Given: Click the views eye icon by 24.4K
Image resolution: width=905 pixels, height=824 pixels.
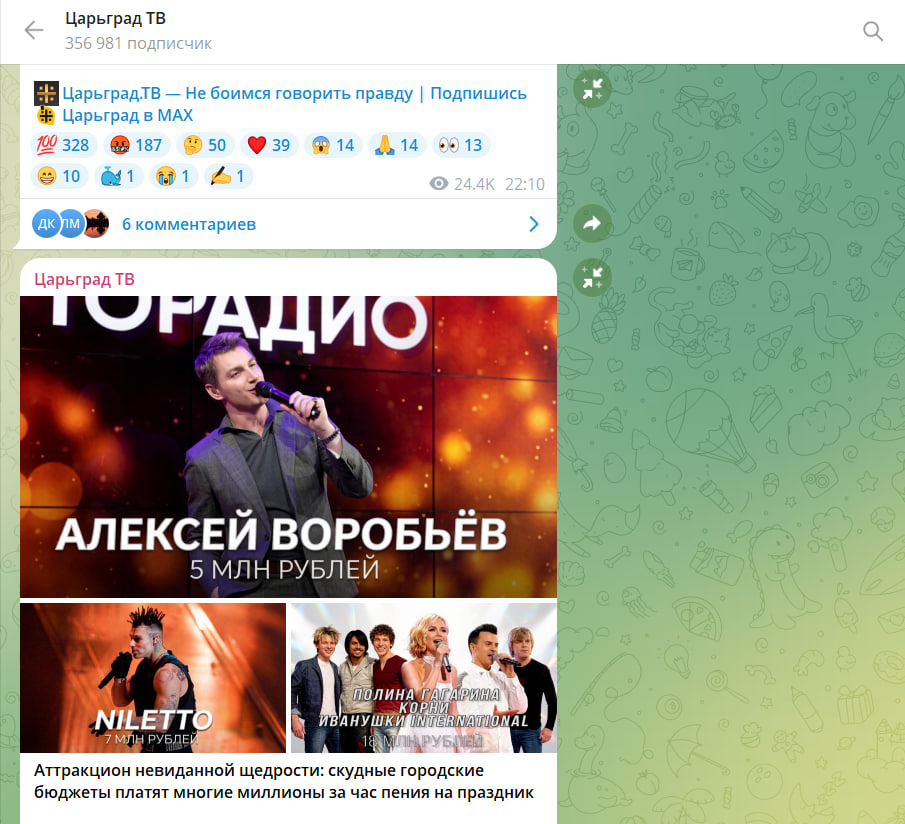Looking at the screenshot, I should coord(439,183).
